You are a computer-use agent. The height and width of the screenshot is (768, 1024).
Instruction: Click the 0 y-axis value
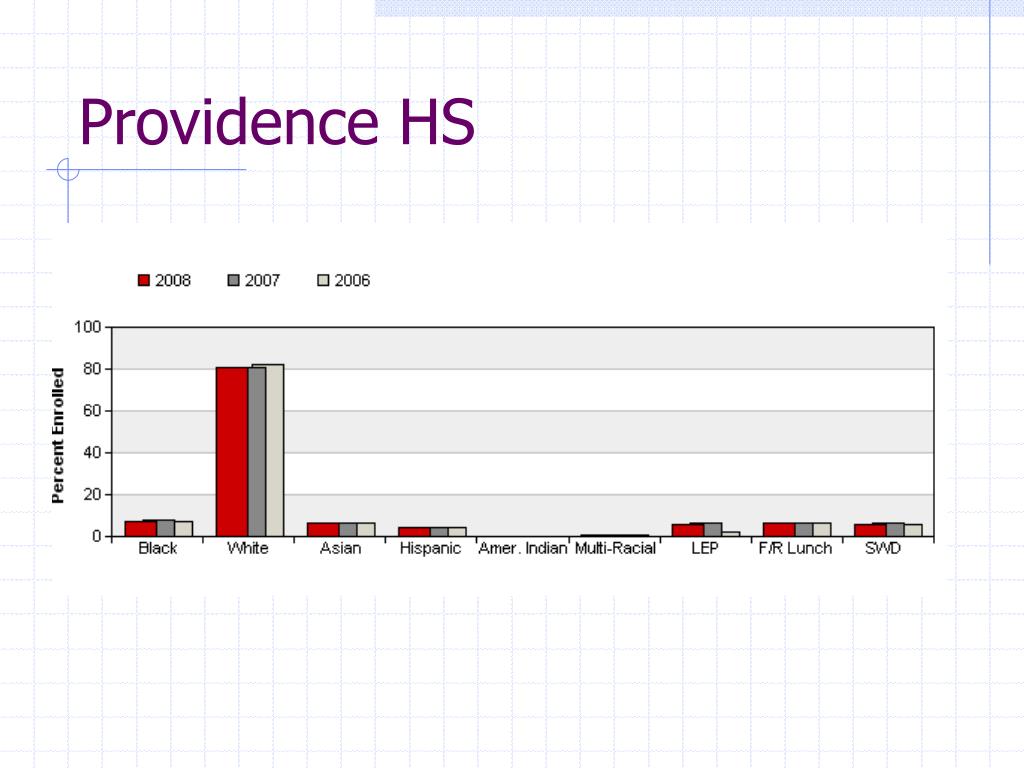97,536
